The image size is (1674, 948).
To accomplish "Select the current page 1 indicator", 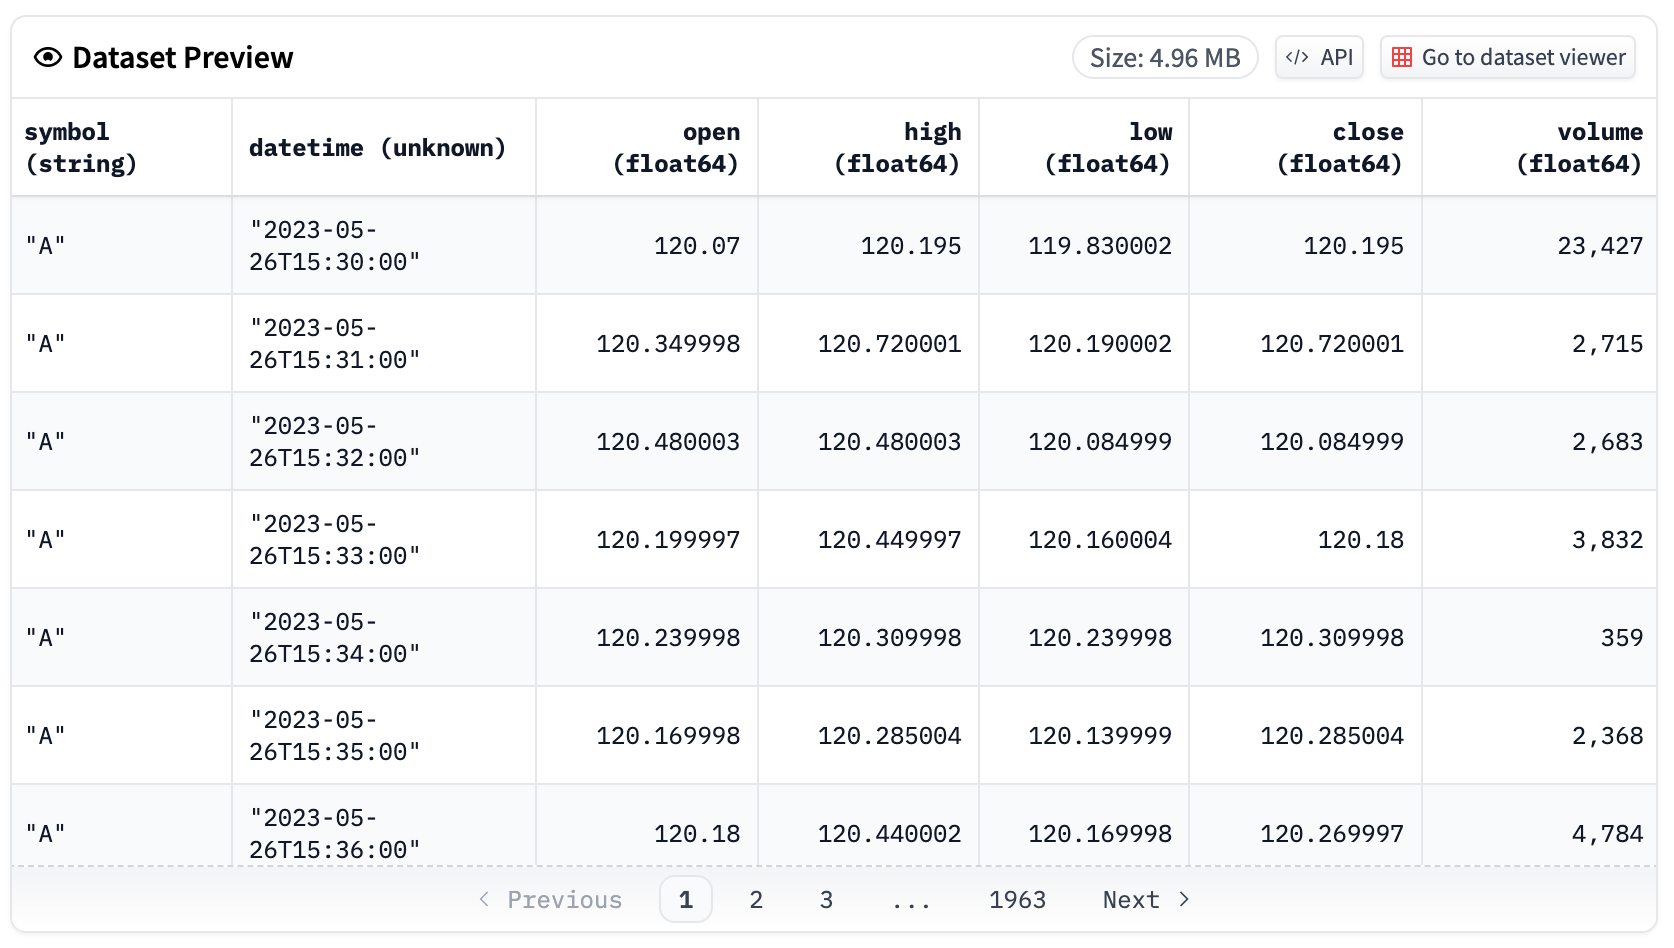I will [686, 899].
